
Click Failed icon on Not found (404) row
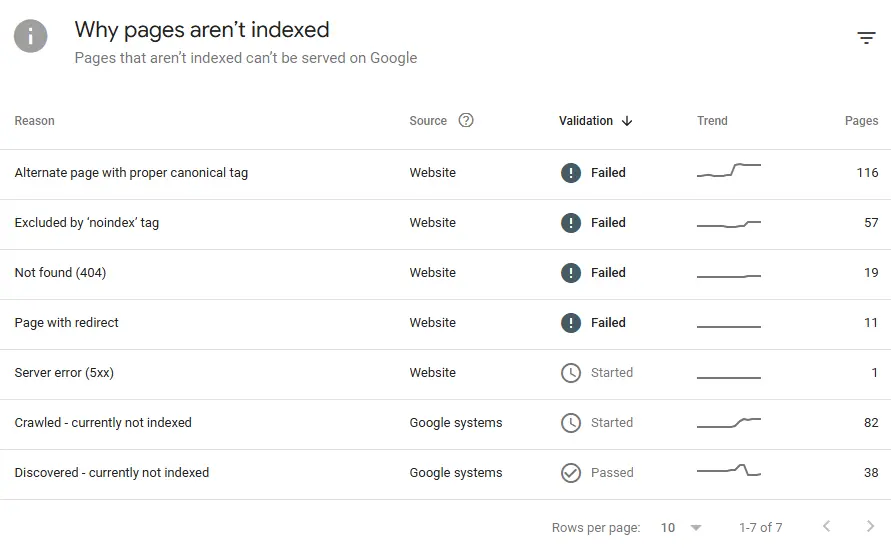[571, 273]
